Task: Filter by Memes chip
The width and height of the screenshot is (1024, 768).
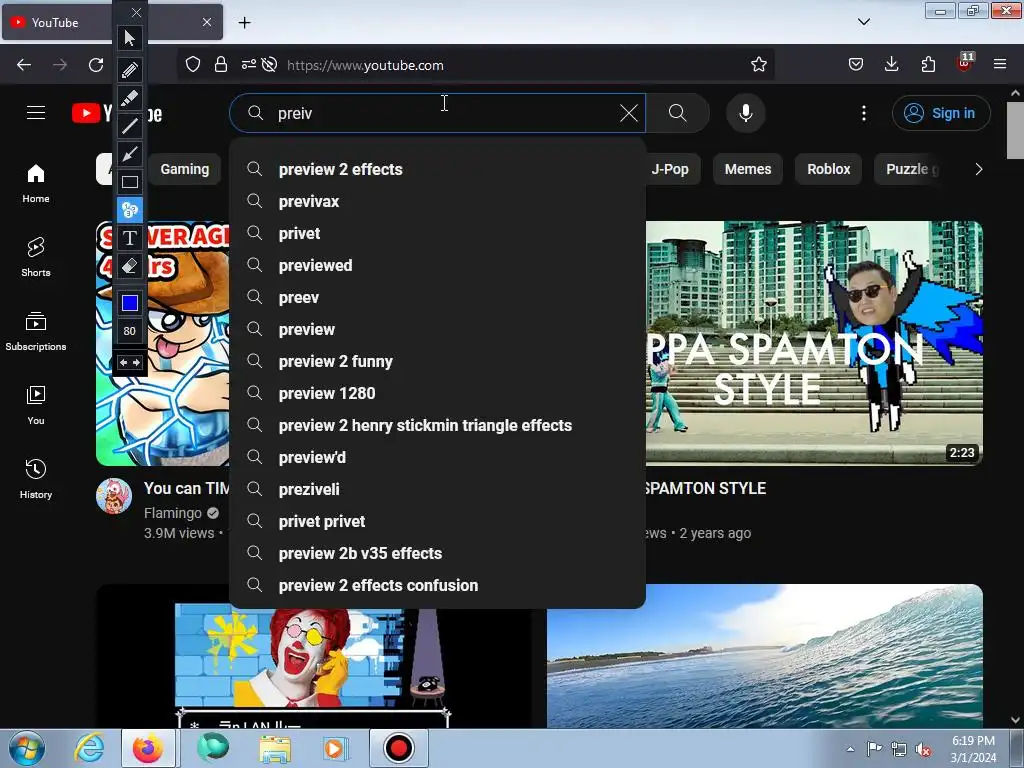Action: tap(748, 169)
